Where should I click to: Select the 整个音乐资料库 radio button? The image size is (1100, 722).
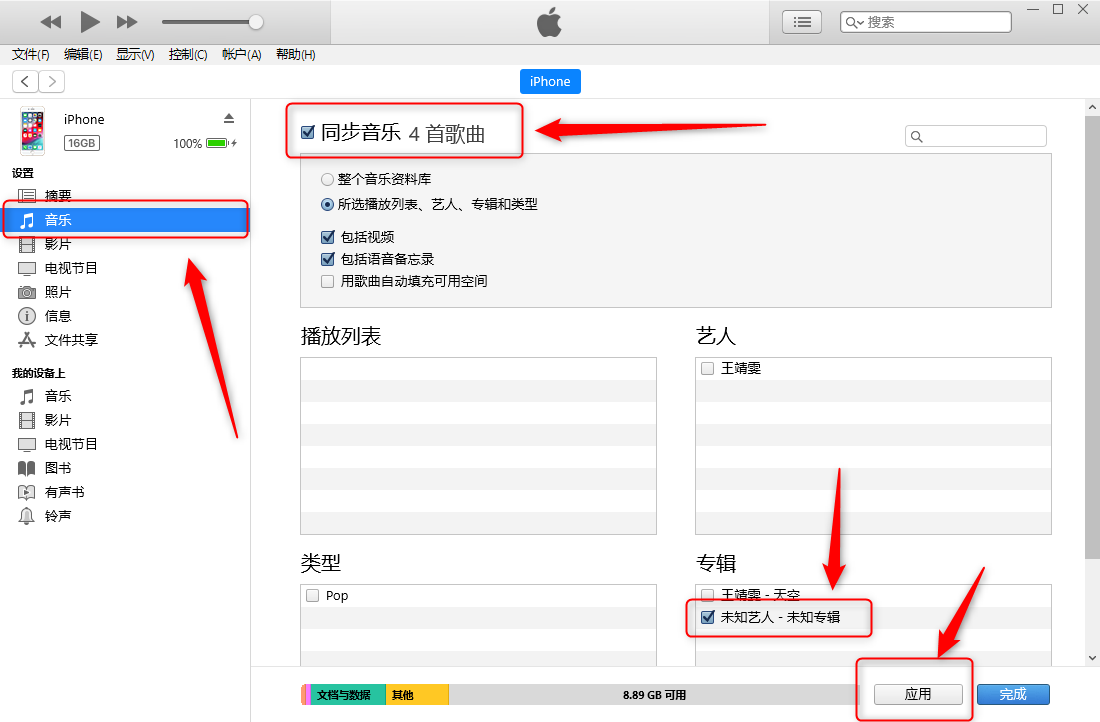coord(327,180)
